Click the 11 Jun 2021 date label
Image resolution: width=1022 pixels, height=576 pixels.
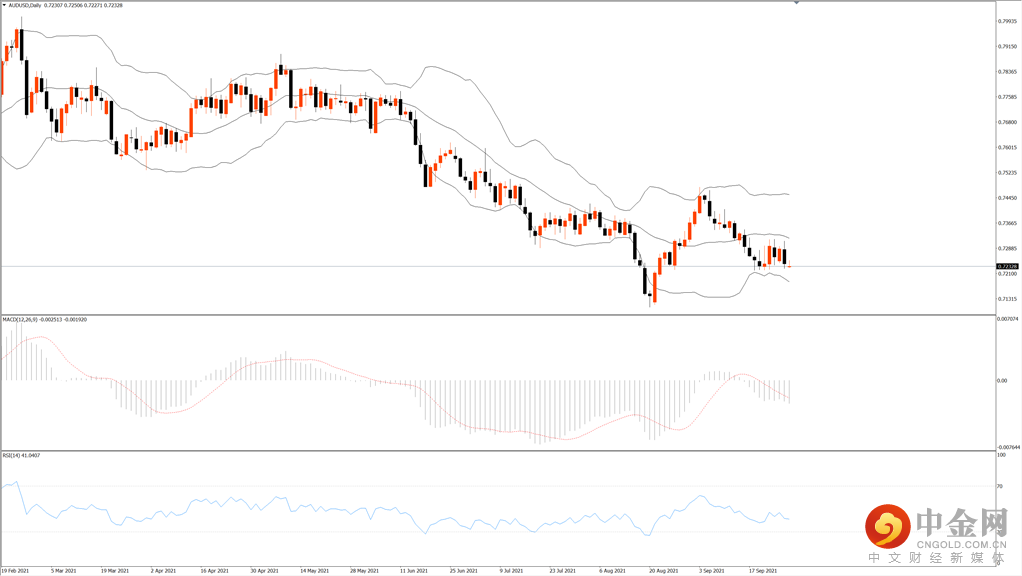point(415,571)
